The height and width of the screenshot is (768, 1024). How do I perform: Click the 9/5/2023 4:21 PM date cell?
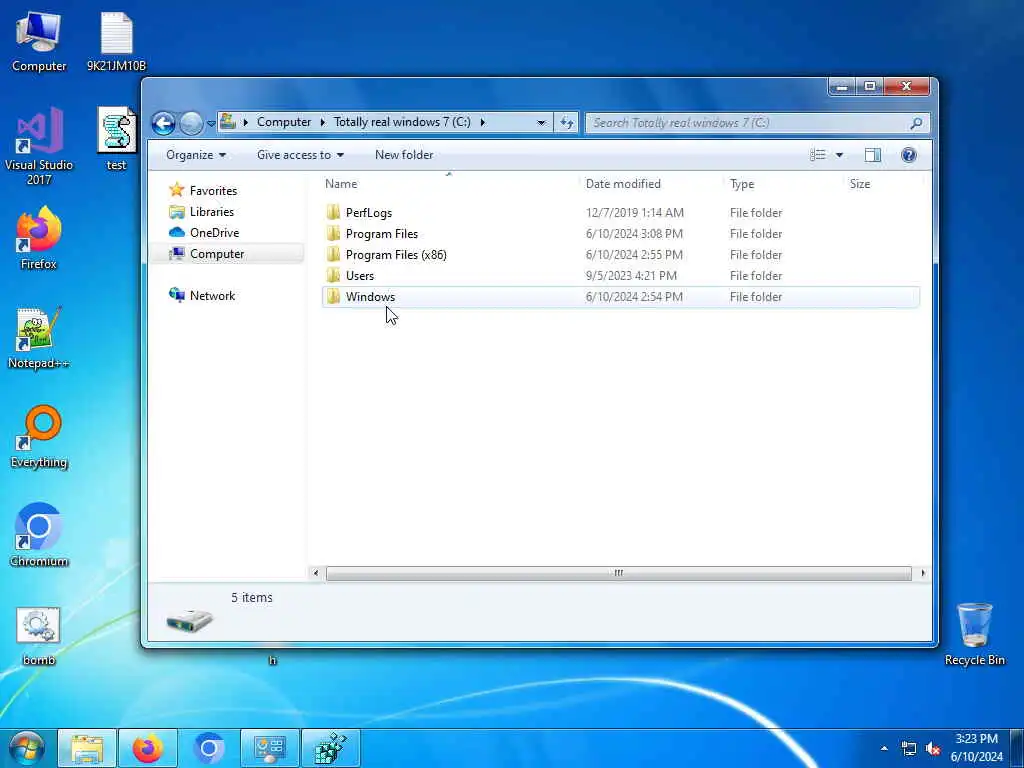coord(632,275)
